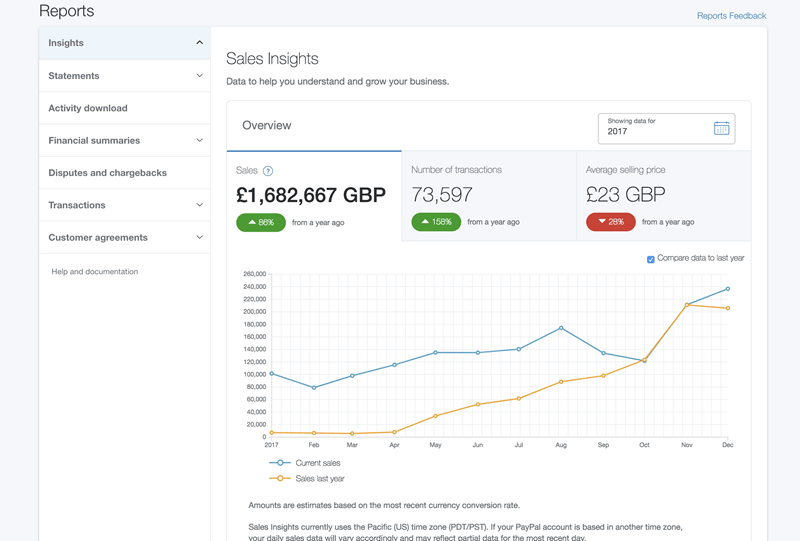Click the calendar icon in date field
The width and height of the screenshot is (800, 541).
coord(722,128)
